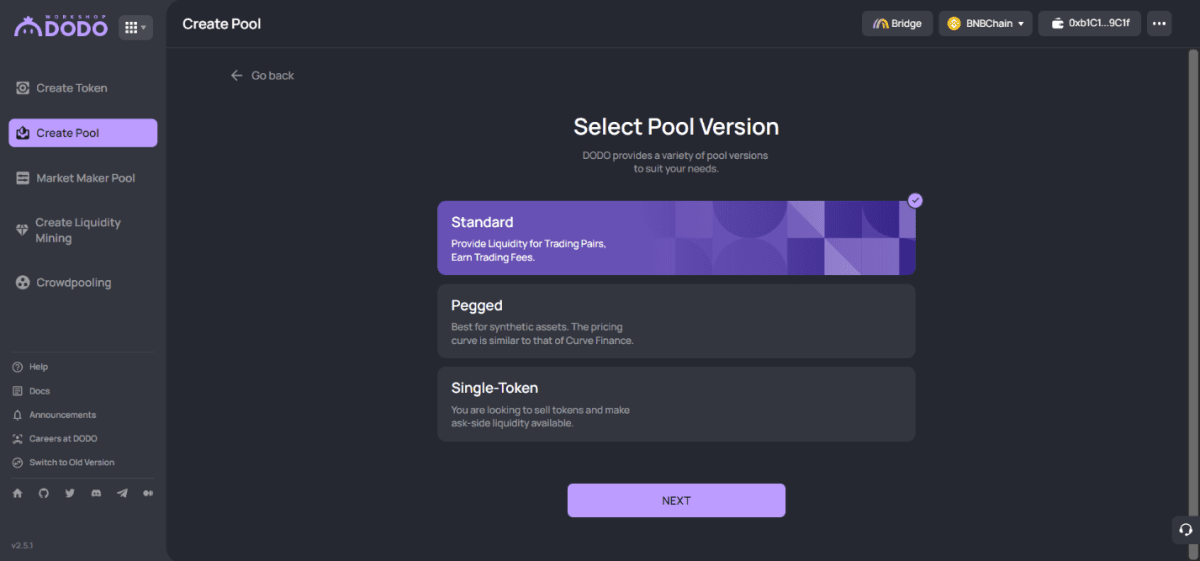Open Create Token in sidebar

click(x=71, y=88)
